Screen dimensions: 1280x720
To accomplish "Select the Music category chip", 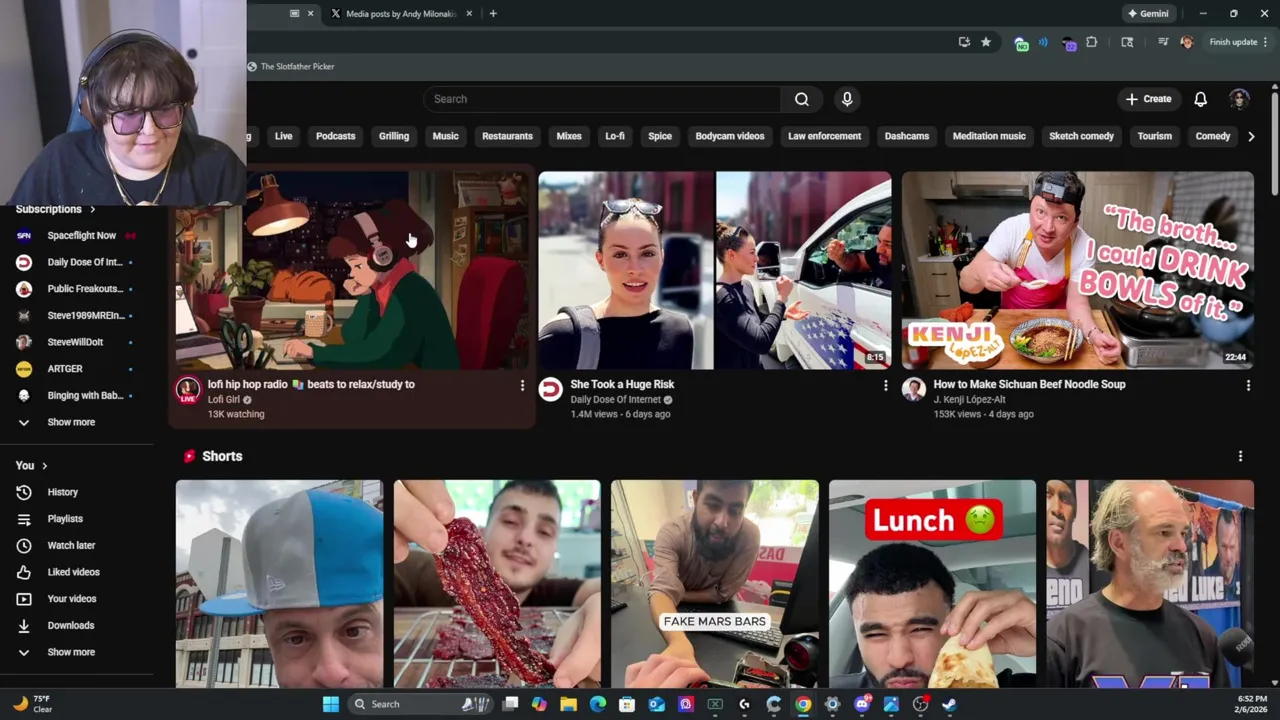I will (445, 136).
